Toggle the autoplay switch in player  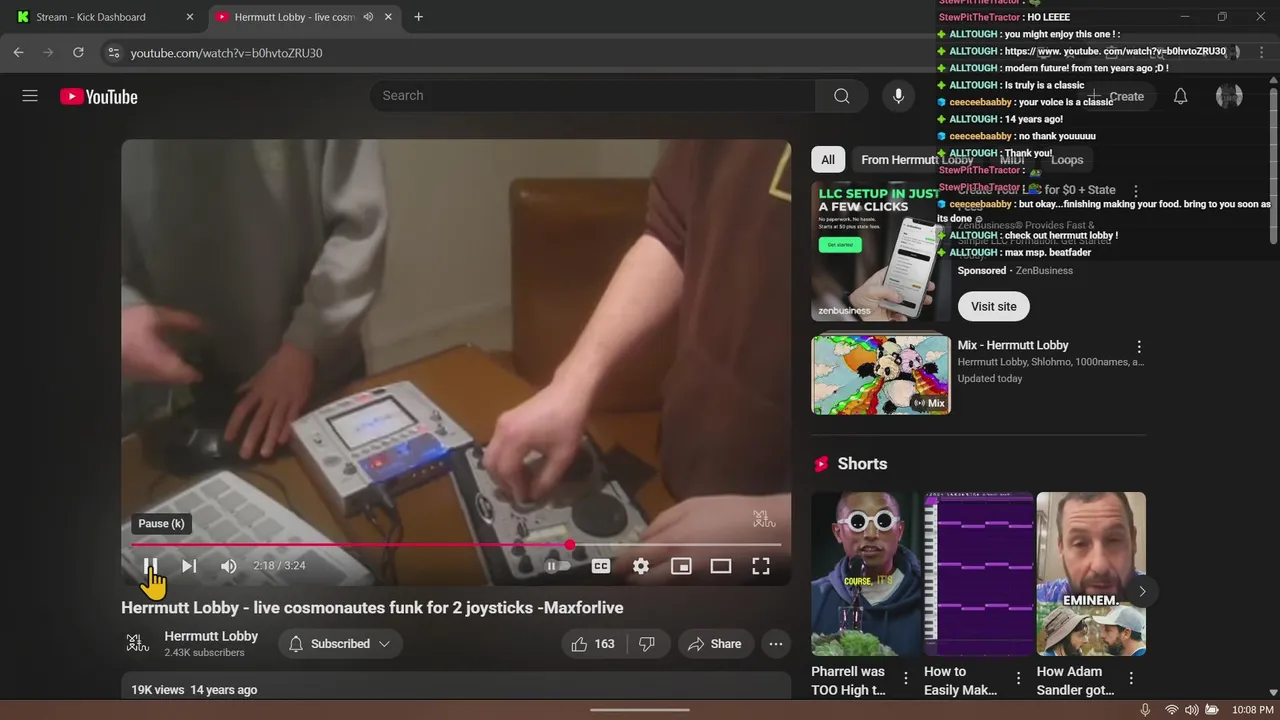click(x=557, y=566)
